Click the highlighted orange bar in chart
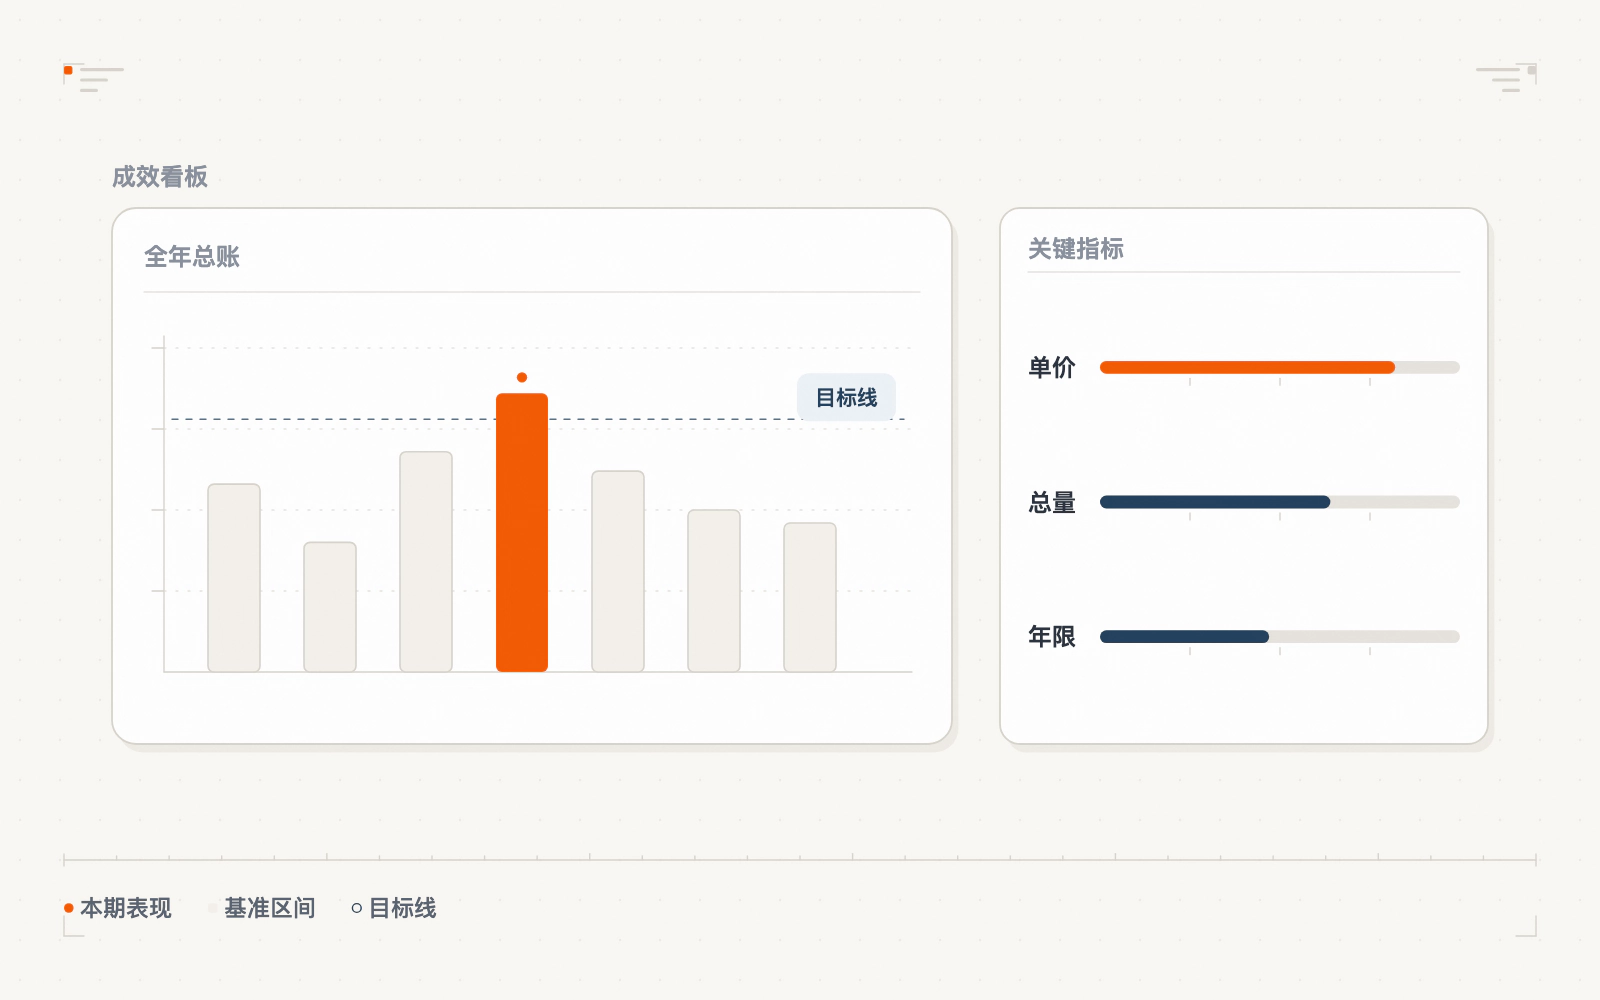1600x1000 pixels. (522, 532)
